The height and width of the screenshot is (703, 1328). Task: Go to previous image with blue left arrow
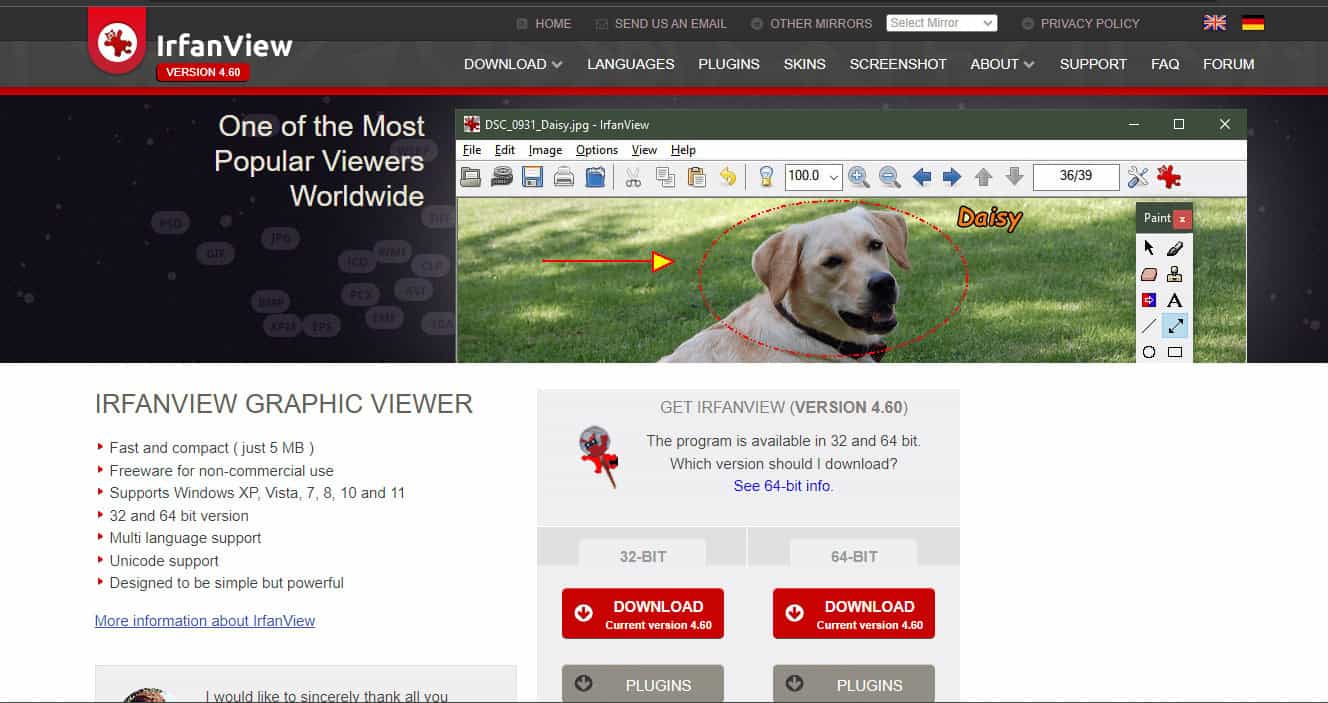coord(922,177)
